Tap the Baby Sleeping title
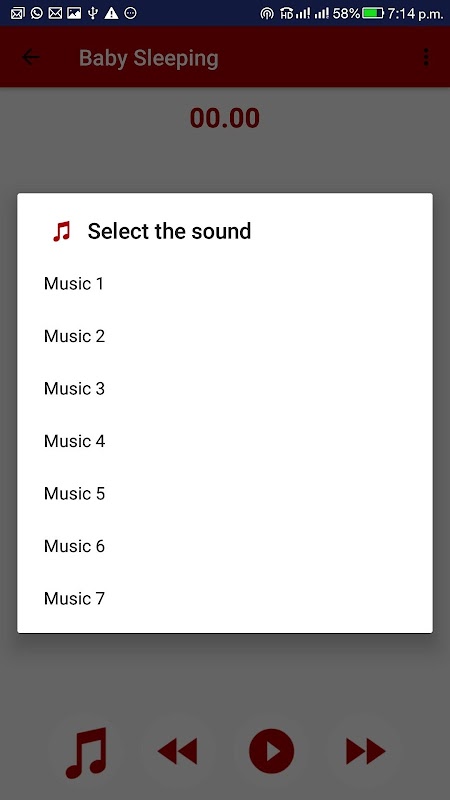This screenshot has width=450, height=800. pos(148,58)
